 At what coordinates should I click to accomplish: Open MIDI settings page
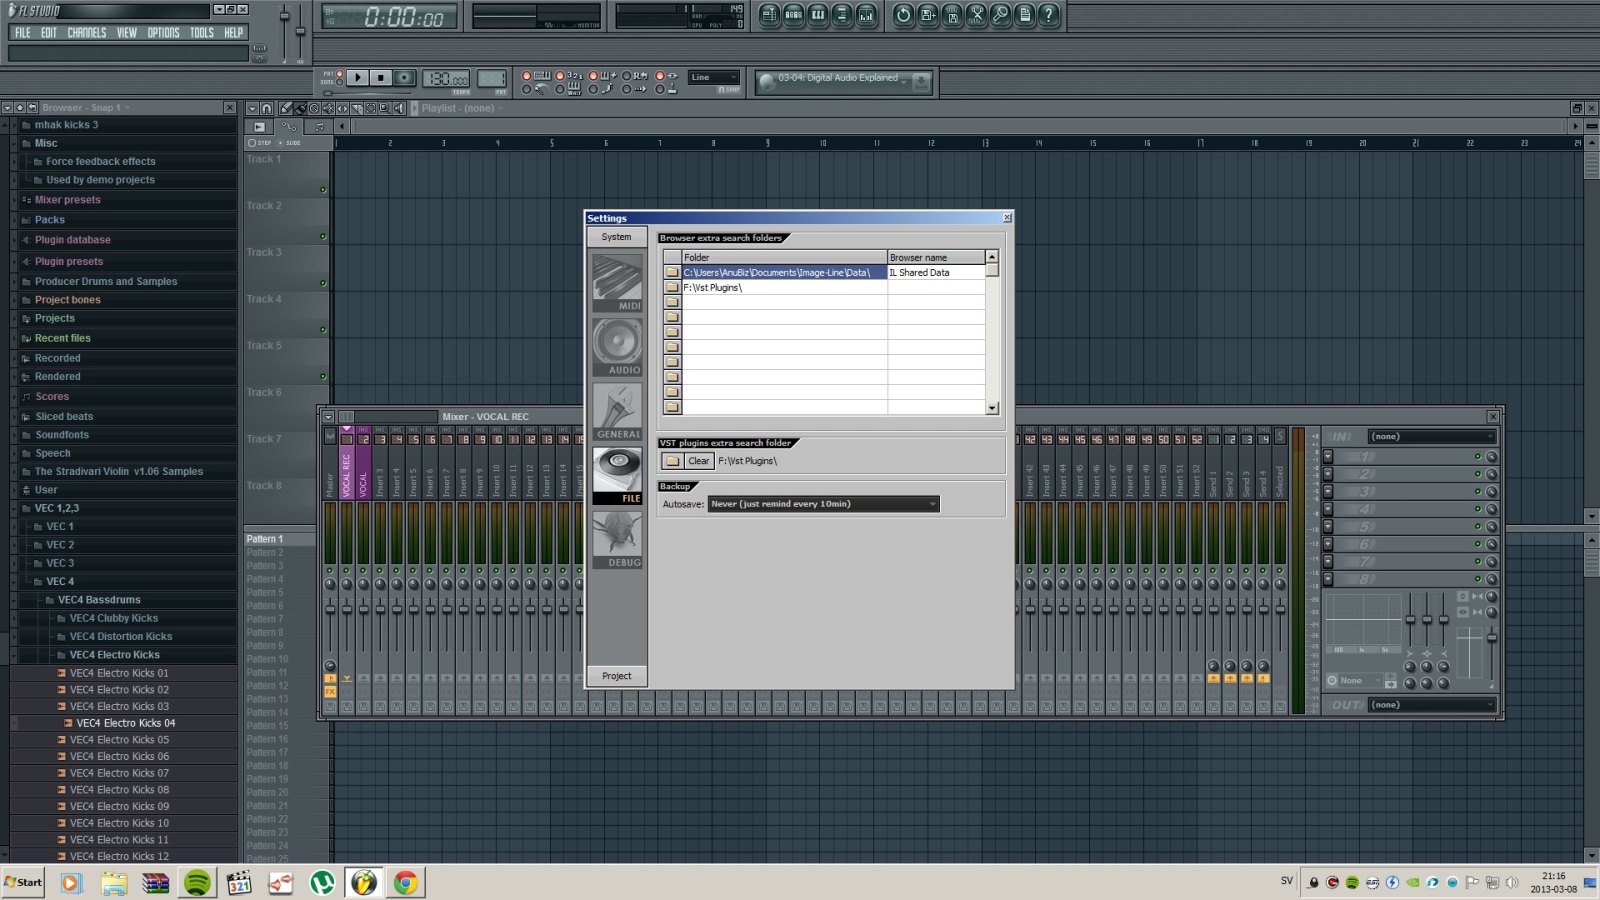coord(617,284)
